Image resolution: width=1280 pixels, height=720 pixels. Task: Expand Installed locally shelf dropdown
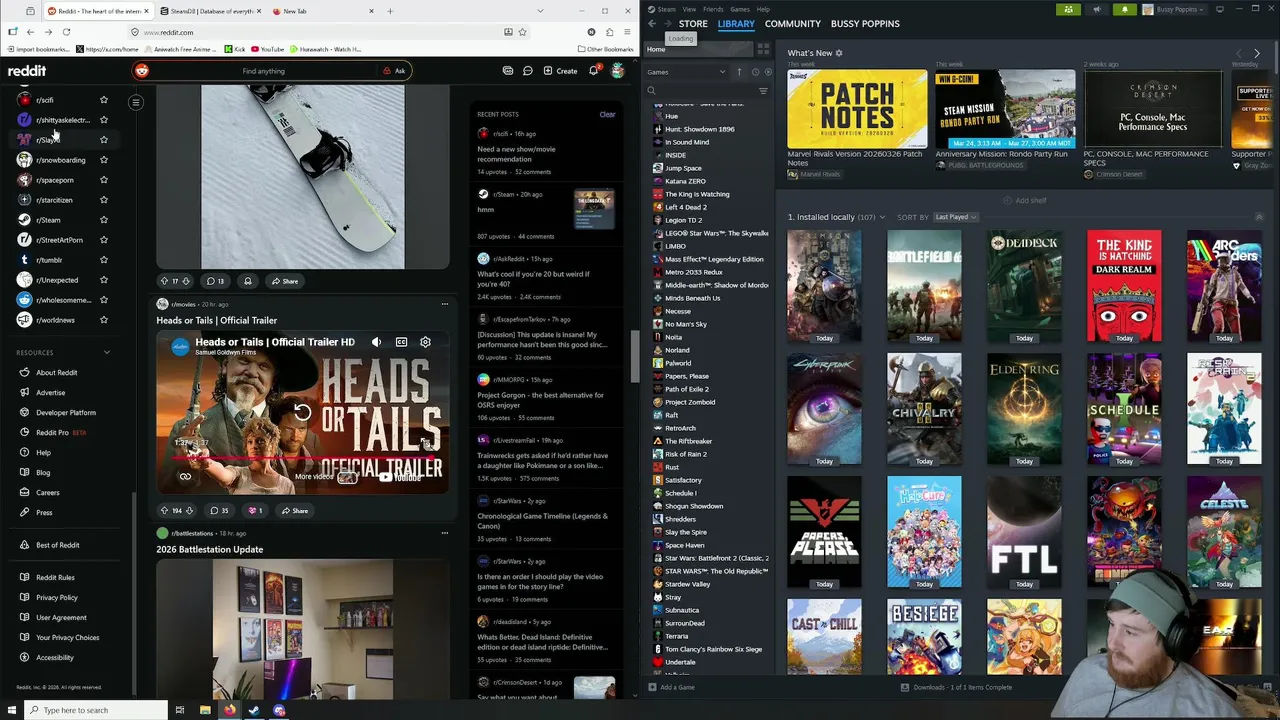pos(881,217)
